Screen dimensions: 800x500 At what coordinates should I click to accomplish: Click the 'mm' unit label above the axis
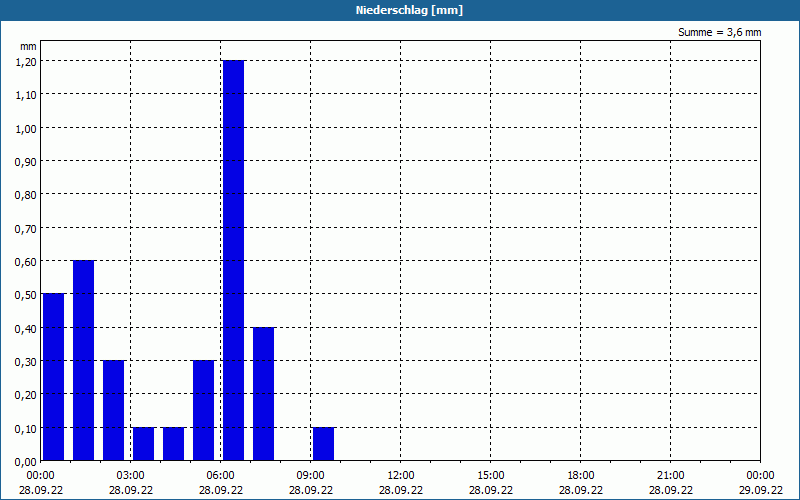(x=28, y=46)
